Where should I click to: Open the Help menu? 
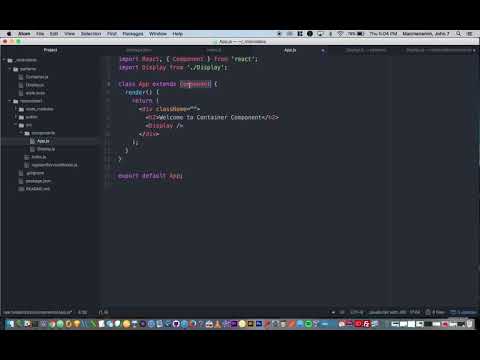click(x=177, y=34)
